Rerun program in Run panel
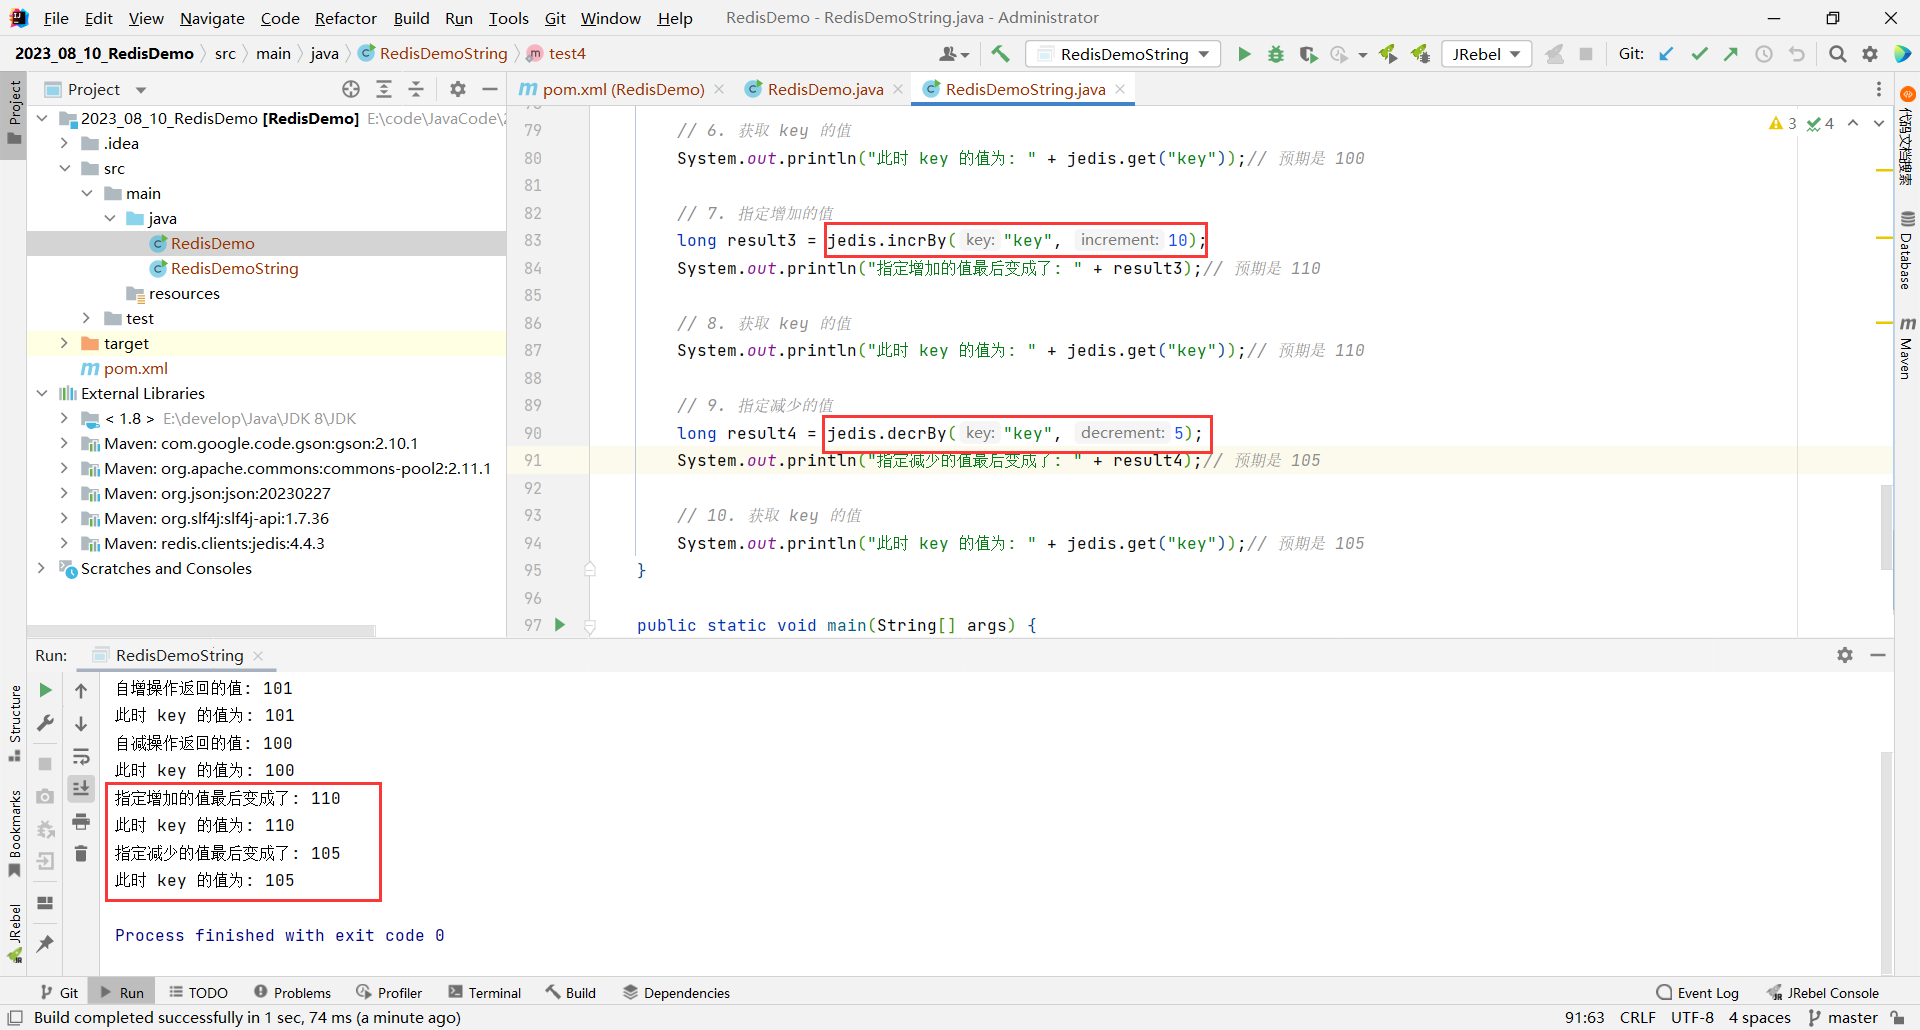The width and height of the screenshot is (1920, 1030). coord(45,690)
